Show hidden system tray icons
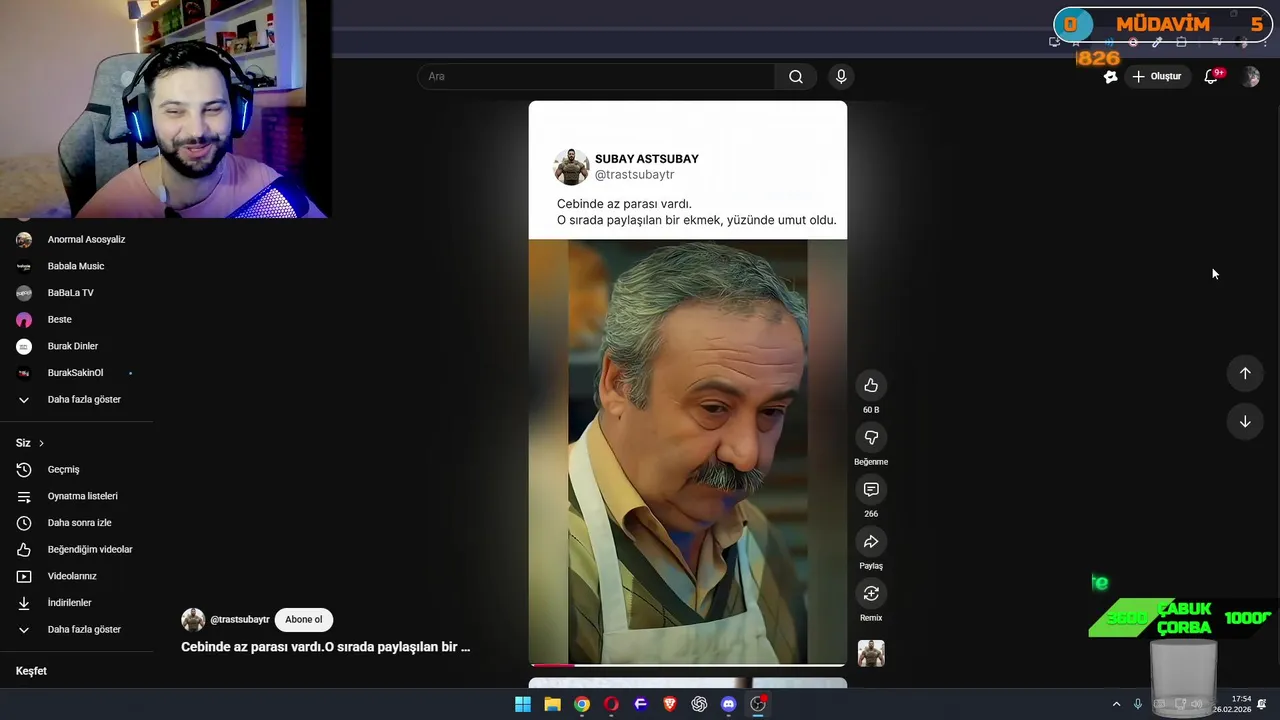 [1117, 704]
